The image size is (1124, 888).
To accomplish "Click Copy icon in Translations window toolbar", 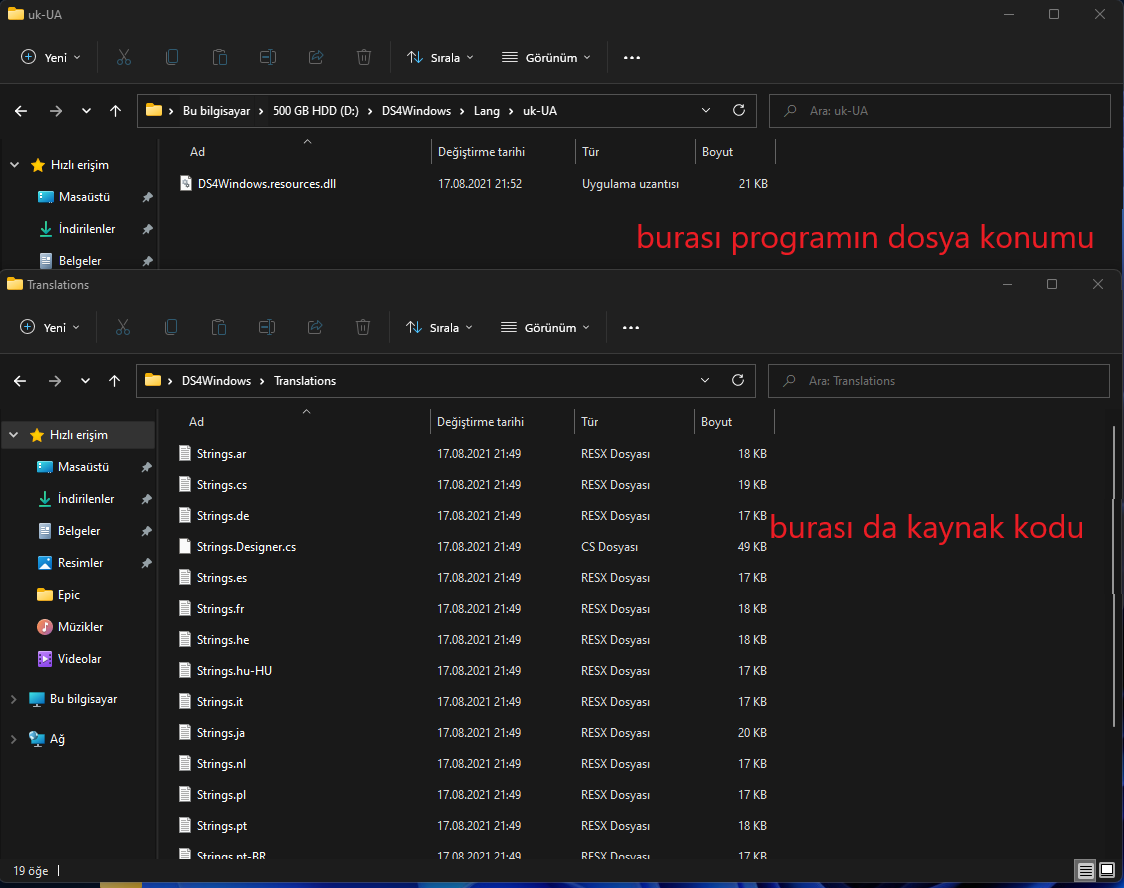I will click(171, 328).
